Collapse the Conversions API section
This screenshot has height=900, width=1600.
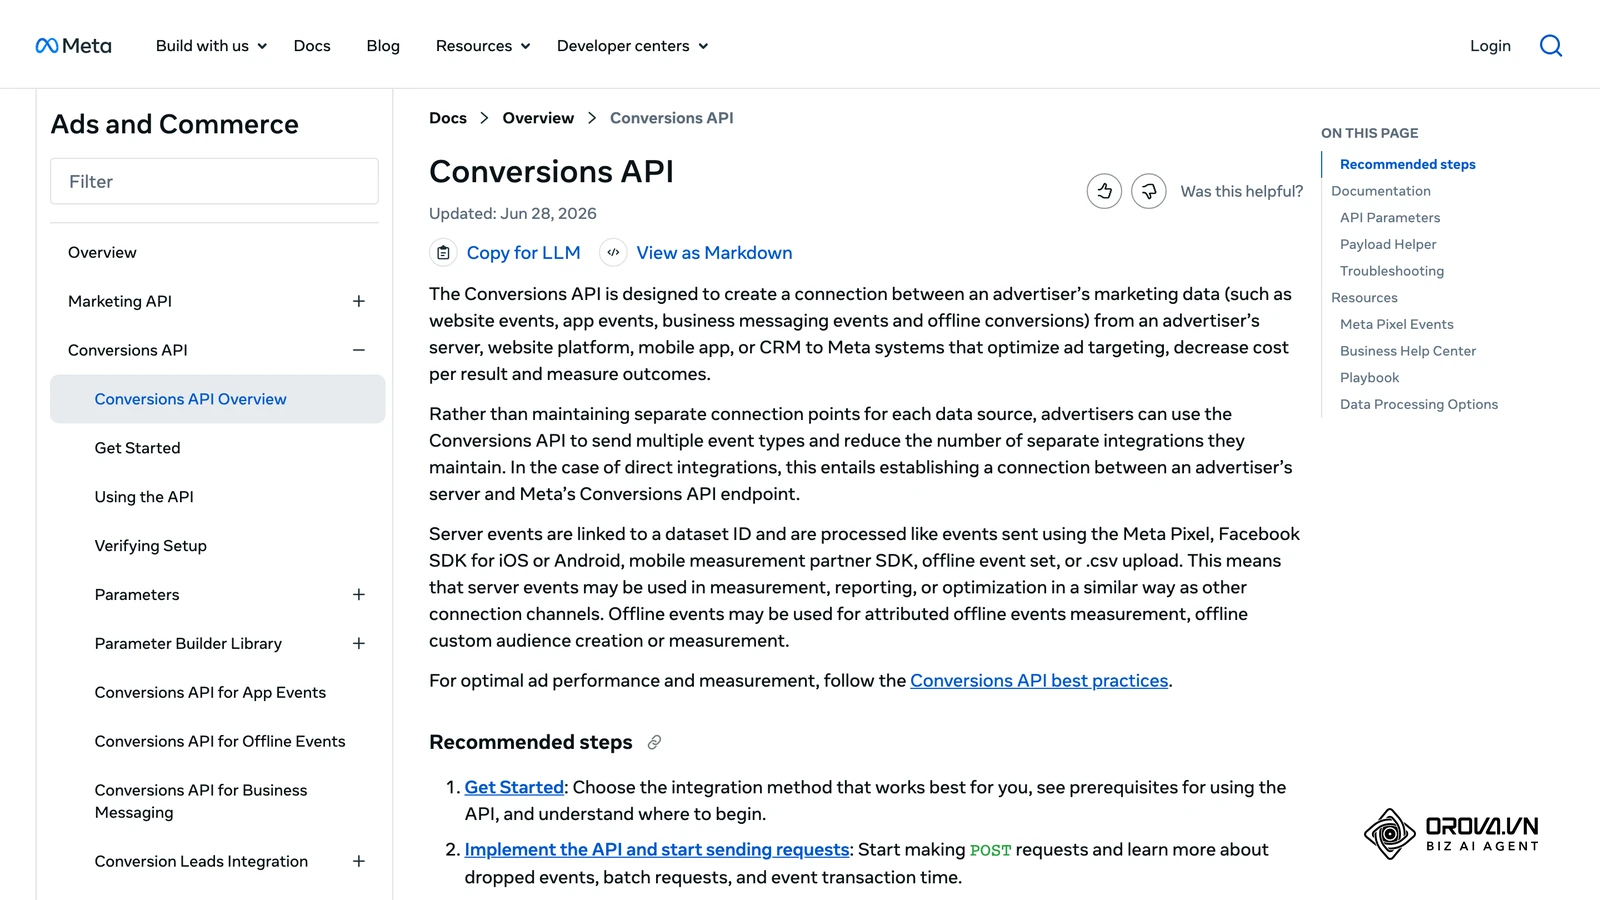coord(359,350)
